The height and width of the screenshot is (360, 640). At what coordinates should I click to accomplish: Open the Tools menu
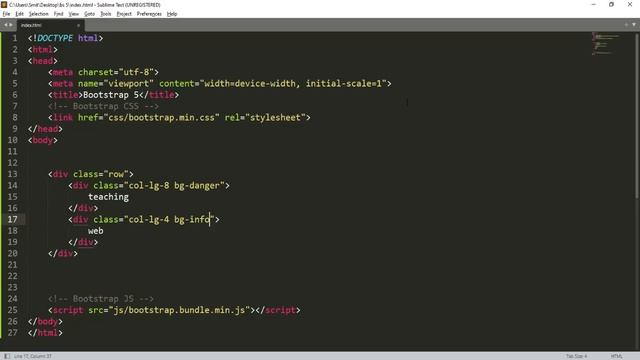click(x=106, y=14)
